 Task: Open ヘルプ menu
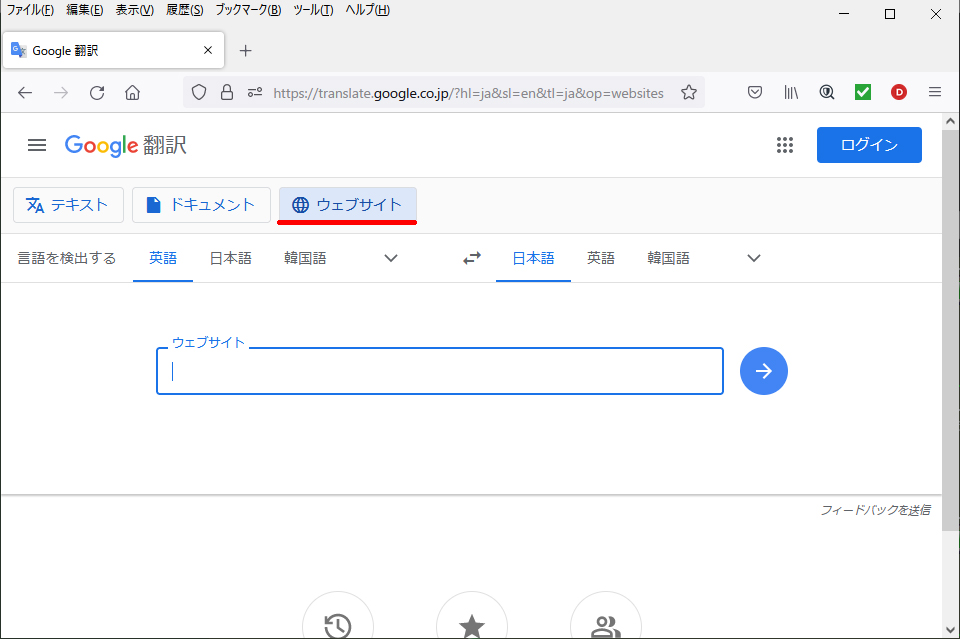point(367,10)
